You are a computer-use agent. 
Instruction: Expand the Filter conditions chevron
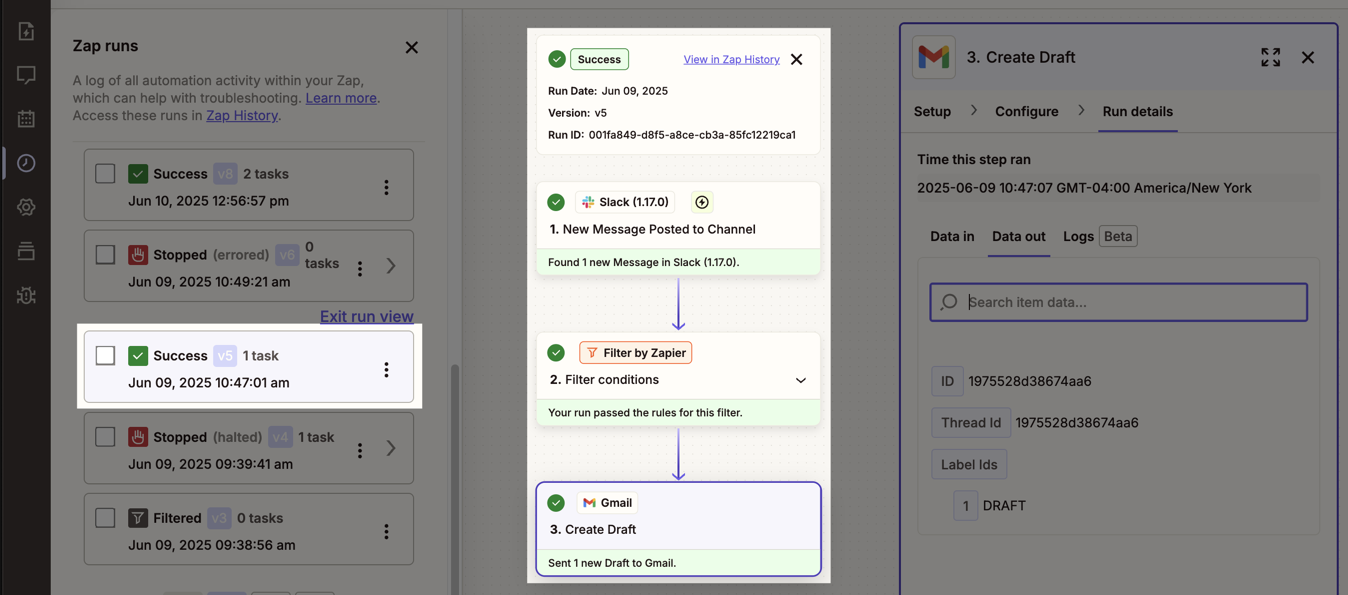click(800, 380)
